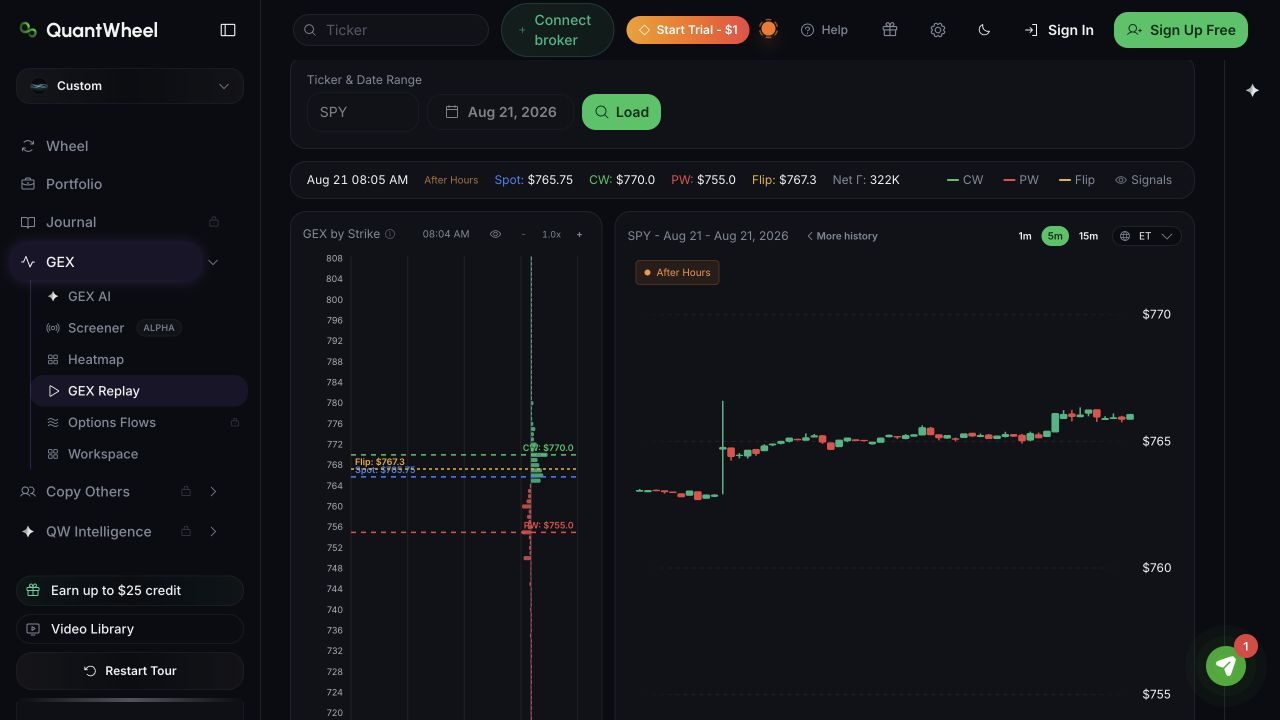Open the Workspace item
Image resolution: width=1280 pixels, height=720 pixels.
pos(103,454)
